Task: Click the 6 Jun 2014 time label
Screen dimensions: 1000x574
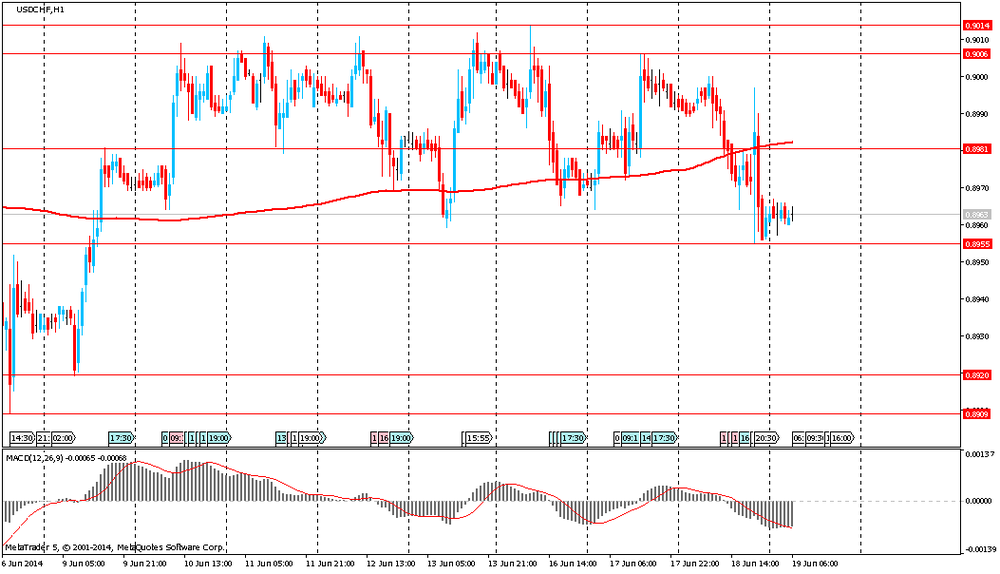Action: [23, 564]
